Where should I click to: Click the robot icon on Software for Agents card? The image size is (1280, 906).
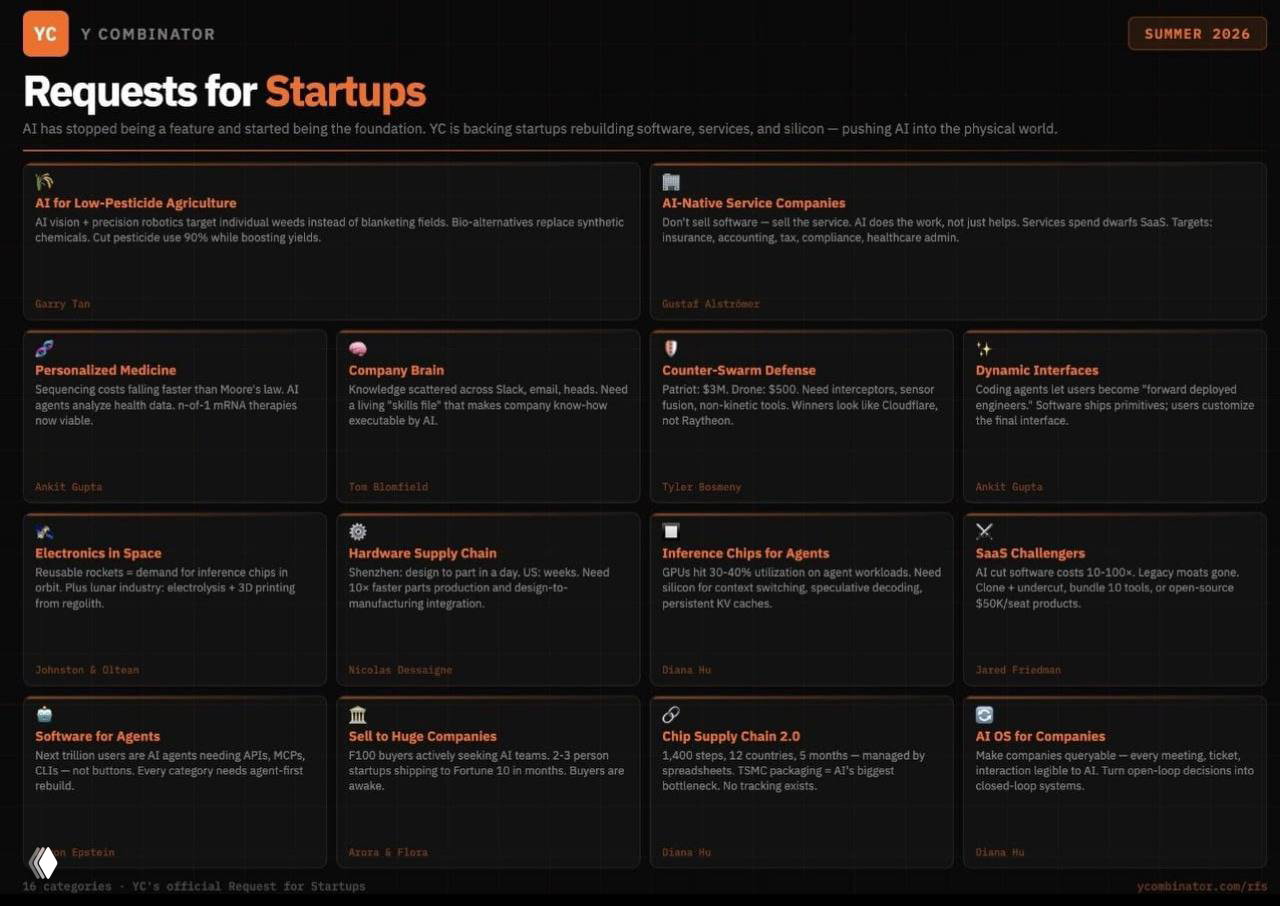tap(44, 715)
